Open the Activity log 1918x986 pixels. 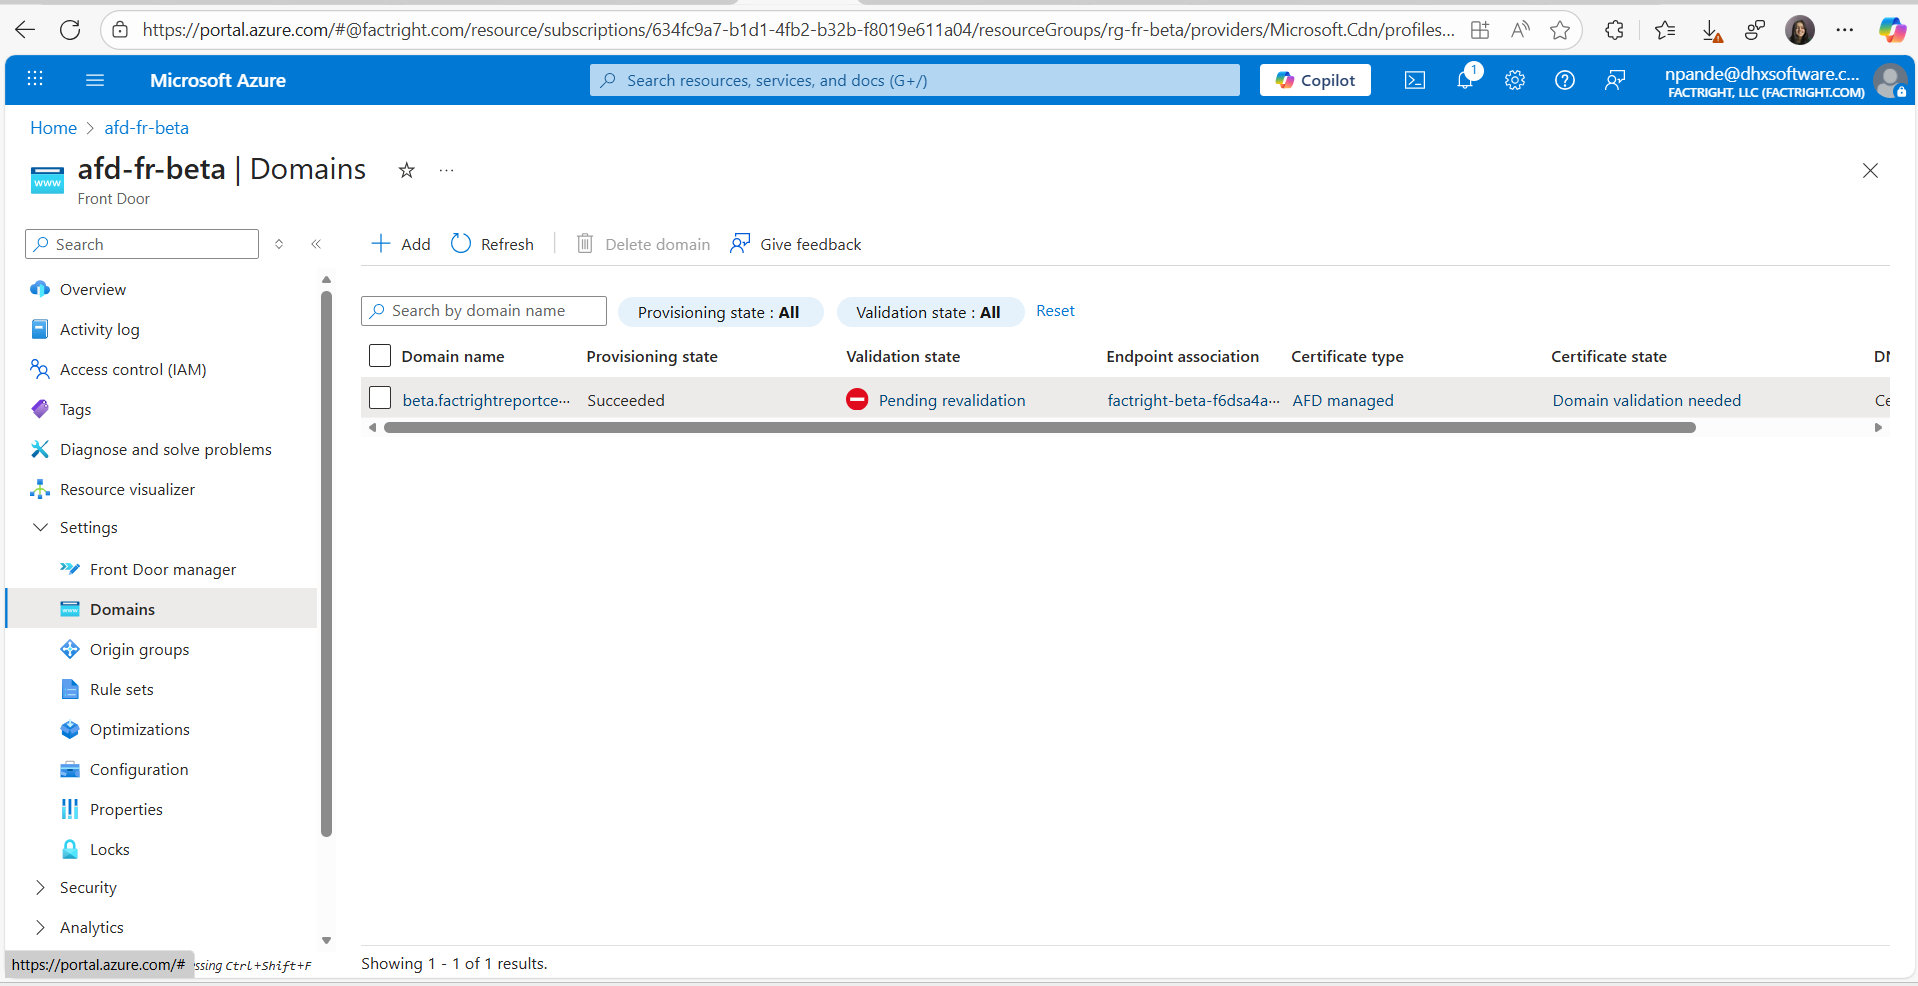tap(100, 330)
